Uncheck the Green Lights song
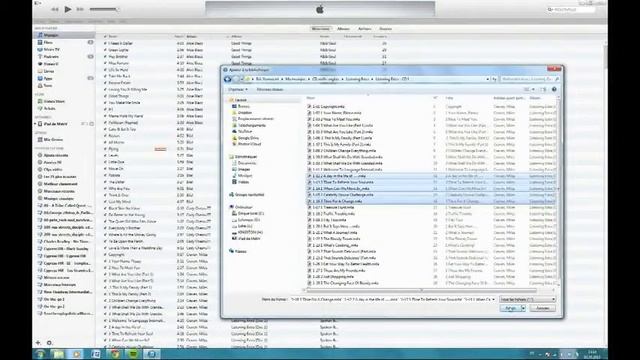Viewport: 640px width, 360px height. click(105, 50)
